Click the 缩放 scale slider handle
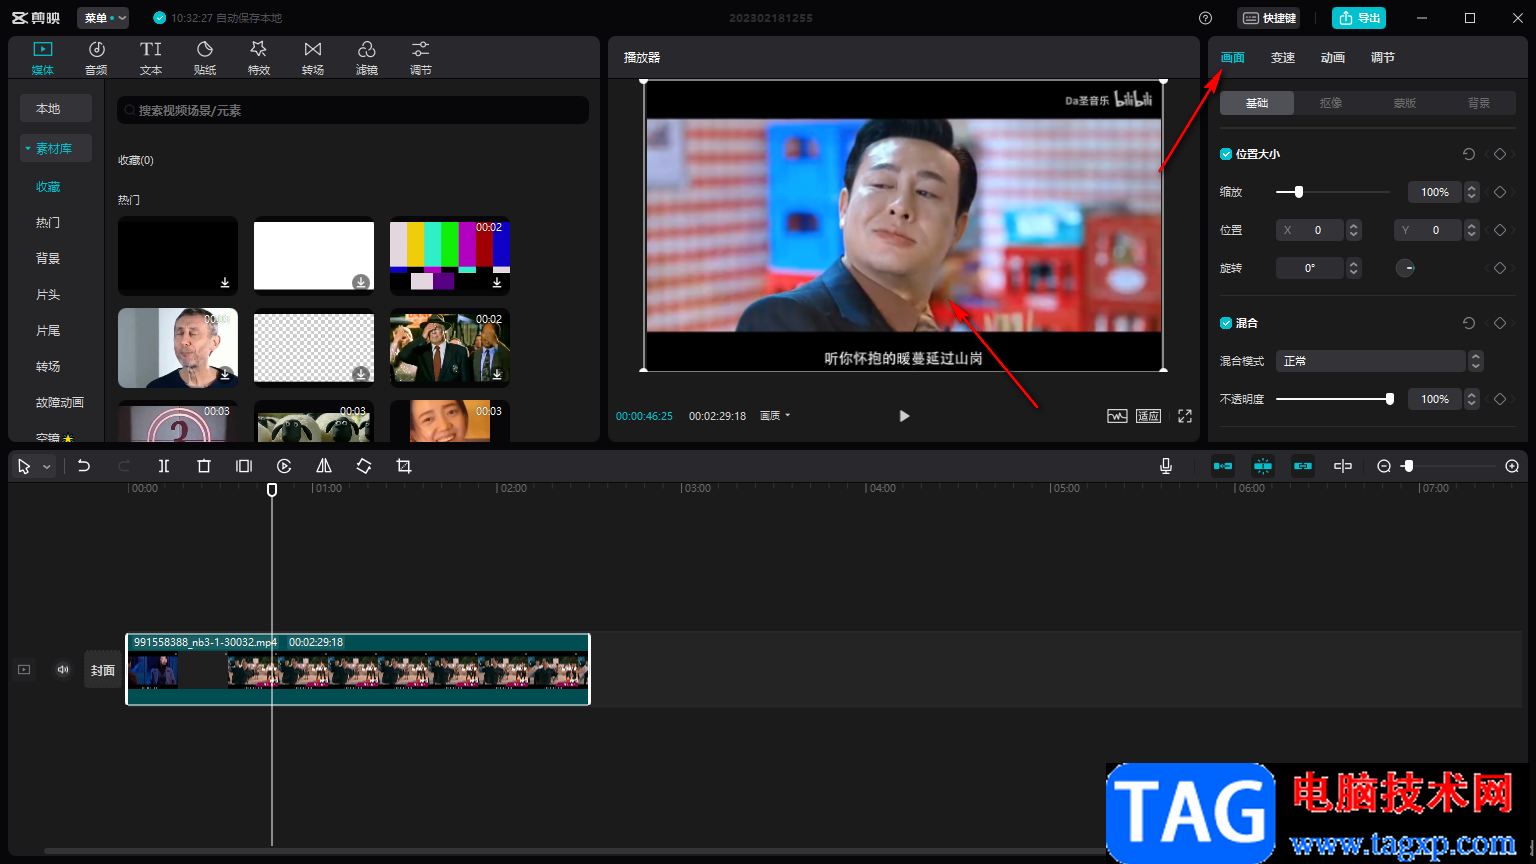Screen dimensions: 1536x864 point(1299,192)
